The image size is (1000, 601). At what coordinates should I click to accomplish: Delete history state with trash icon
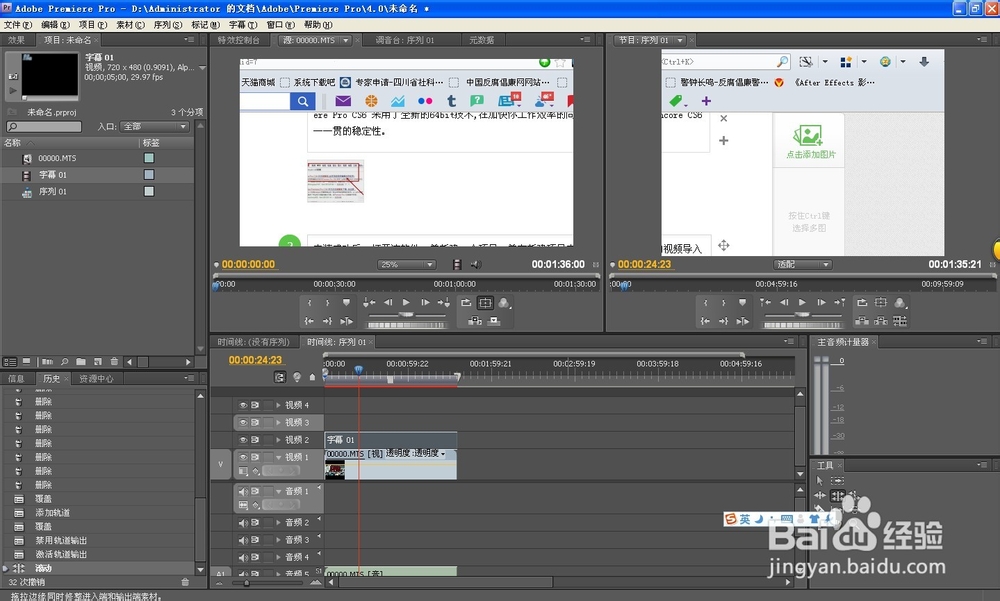pyautogui.click(x=185, y=582)
